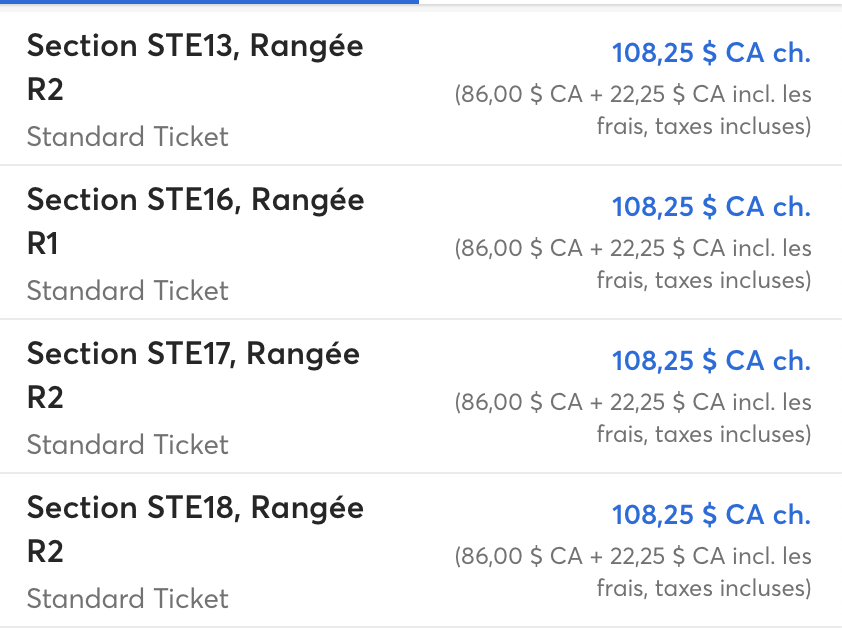
Task: Switch to the inactive gray tab bar
Action: (630, 2)
